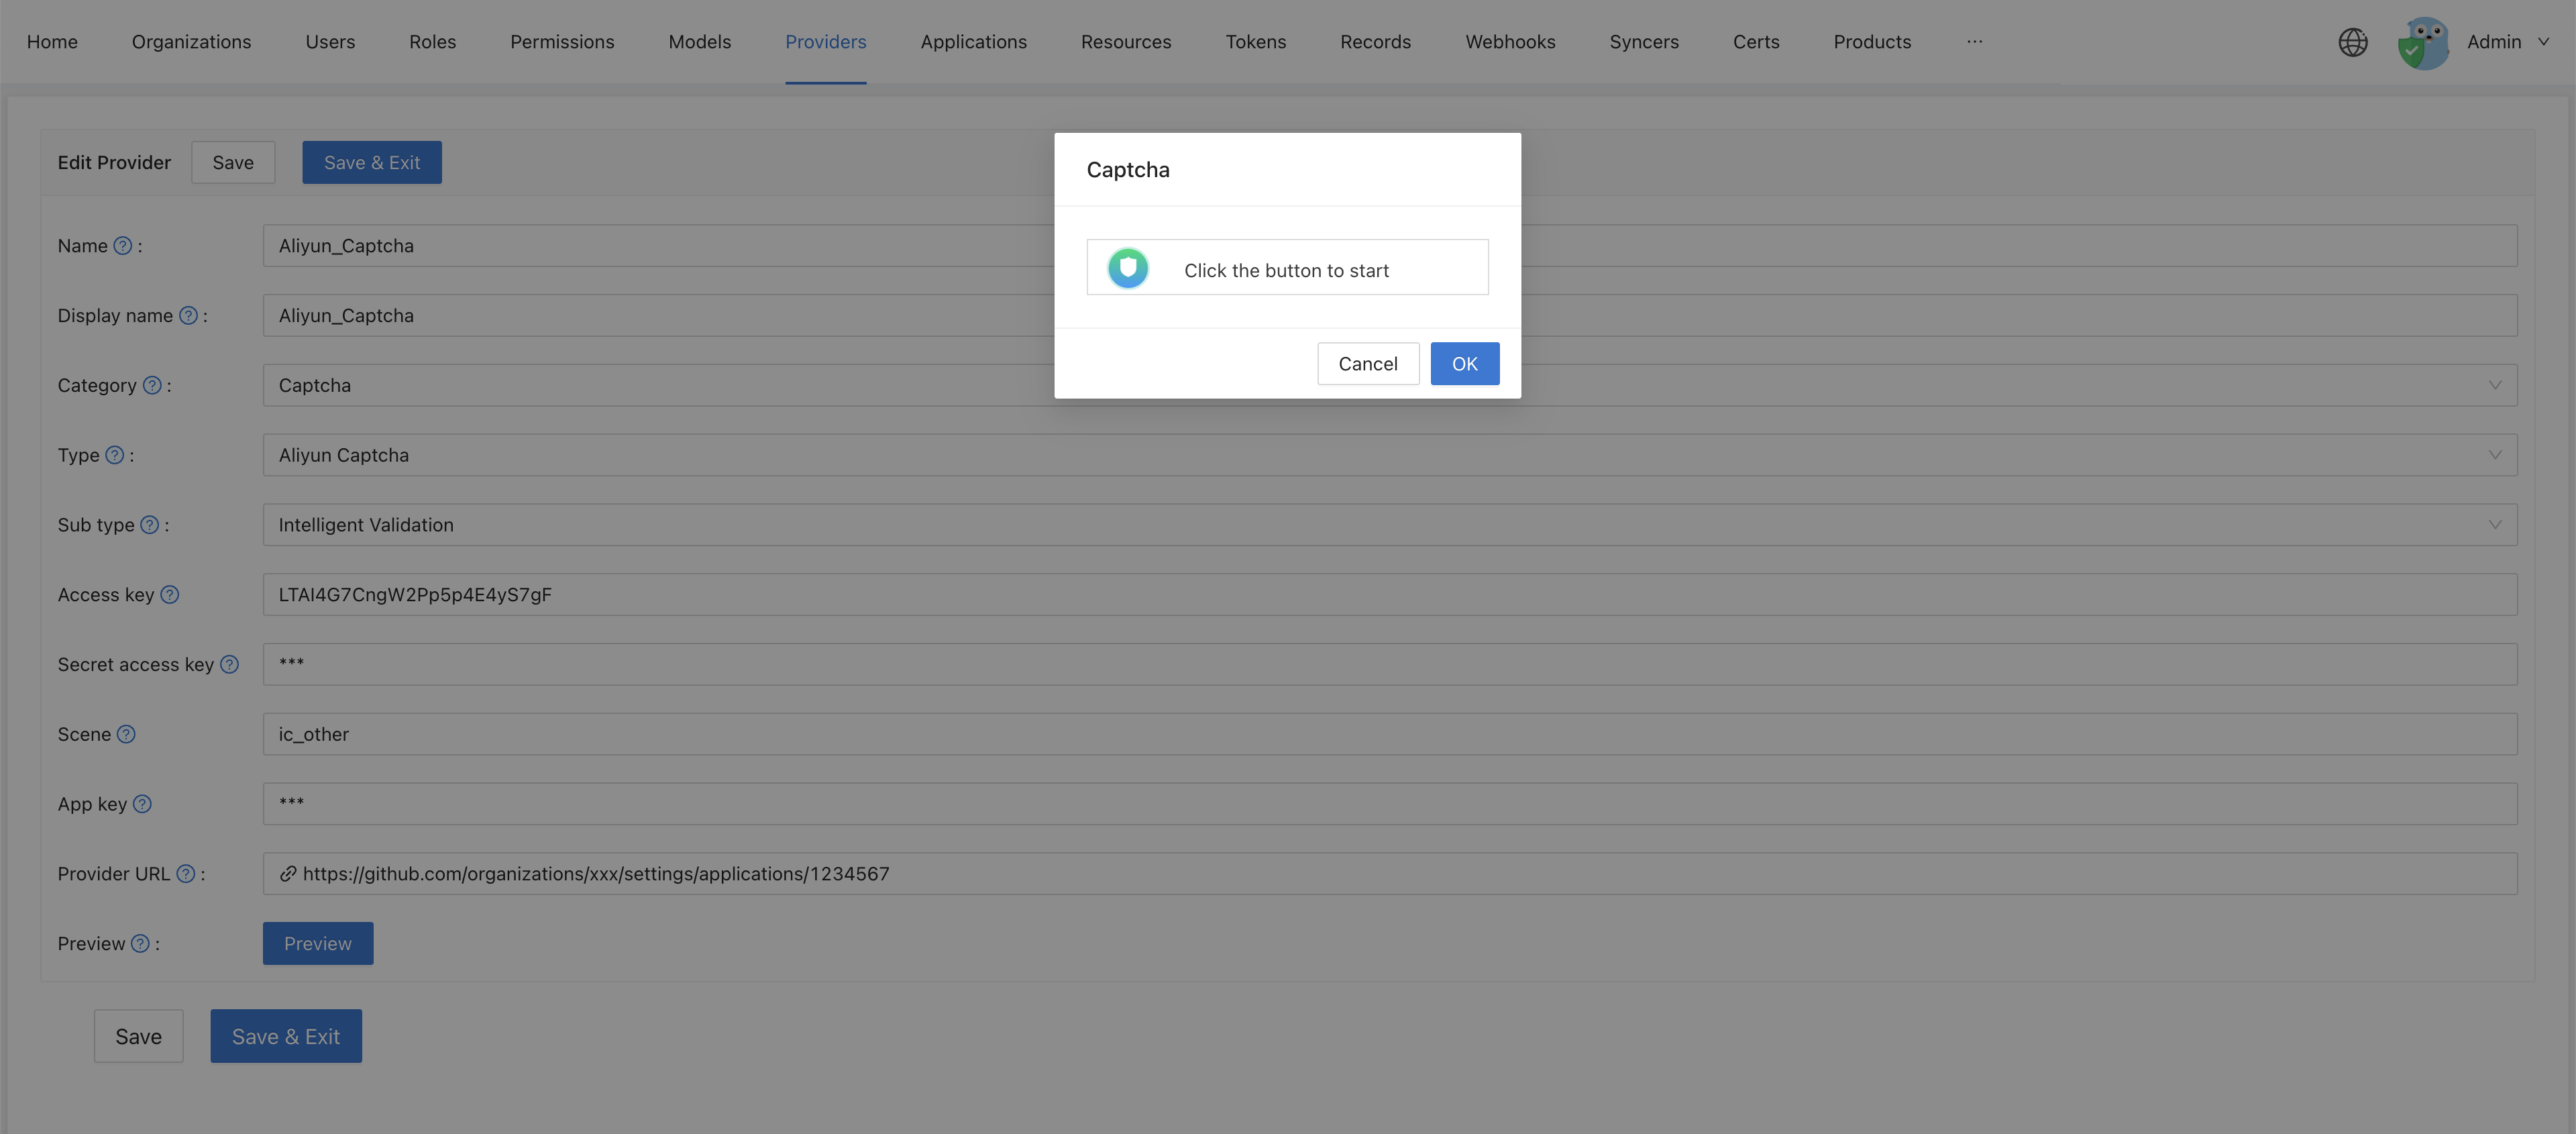Click OK in the Captcha dialog
2576x1134 pixels.
pos(1464,363)
